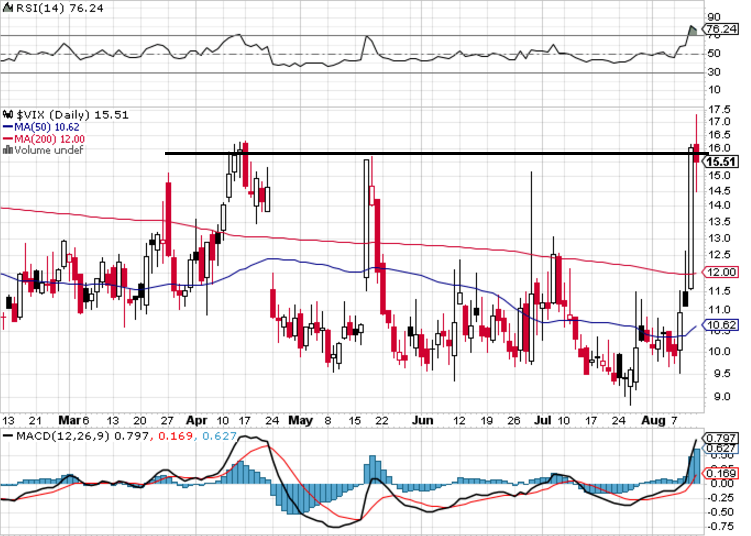751x536 pixels.
Task: Click the 17.5 price axis label
Action: pos(718,109)
